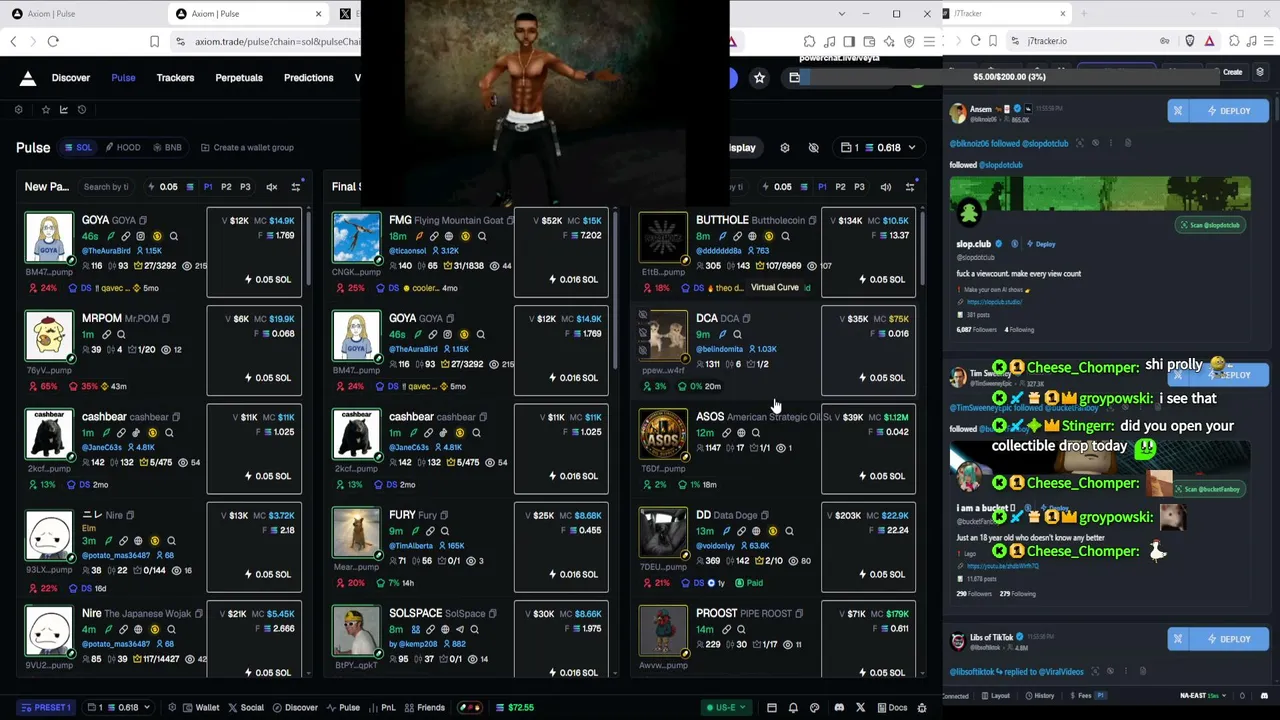Viewport: 1280px width, 720px height.
Task: Open the chart icon in sub-toolbar
Action: pyautogui.click(x=64, y=109)
